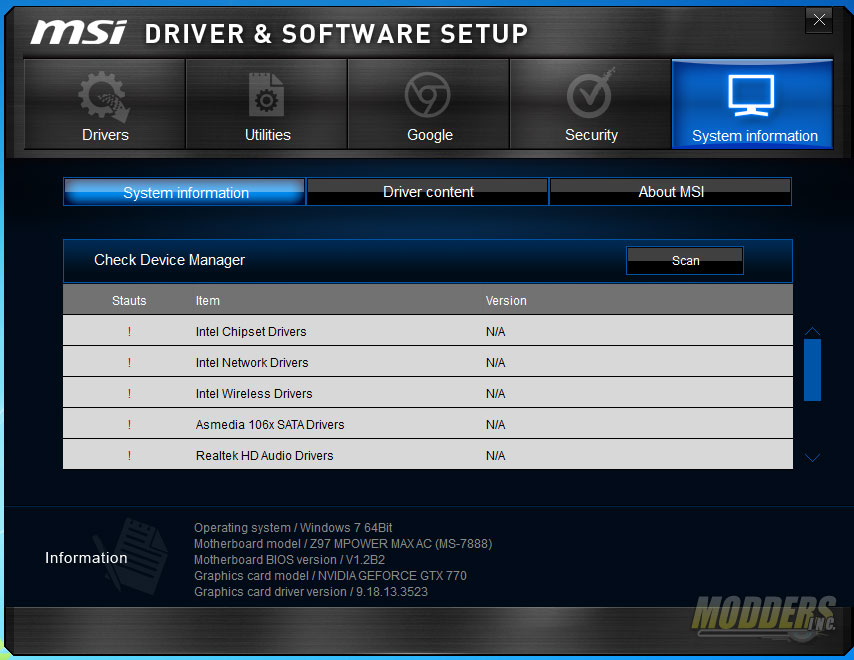The height and width of the screenshot is (660, 854).
Task: Click N/A version of Intel Wireless Drivers
Action: tap(496, 394)
